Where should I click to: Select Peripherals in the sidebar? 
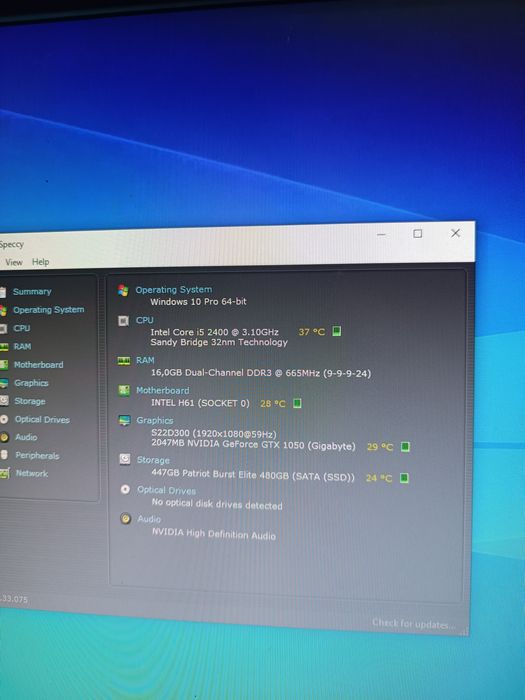[38, 455]
